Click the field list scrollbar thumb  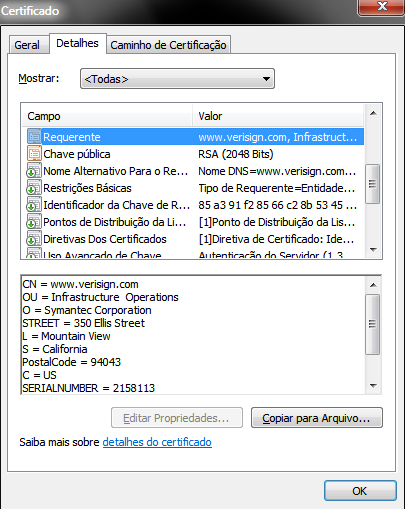[x=373, y=183]
